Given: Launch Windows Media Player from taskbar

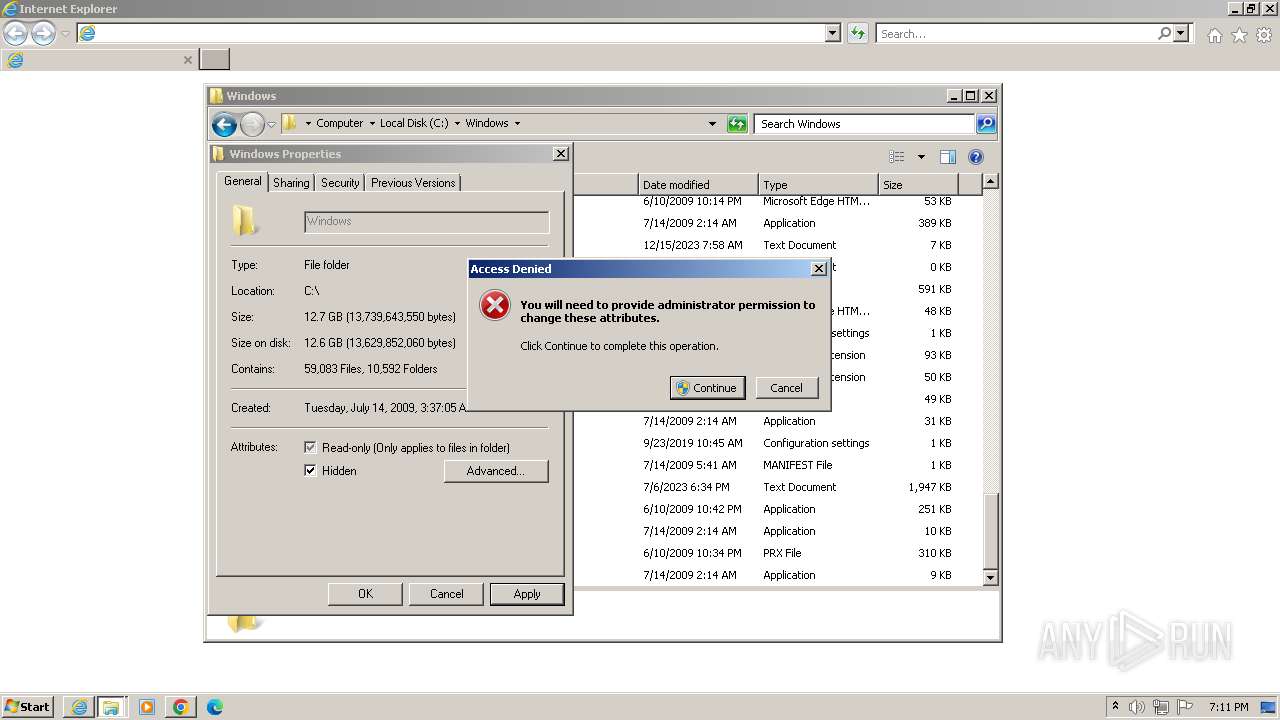Looking at the screenshot, I should [147, 707].
